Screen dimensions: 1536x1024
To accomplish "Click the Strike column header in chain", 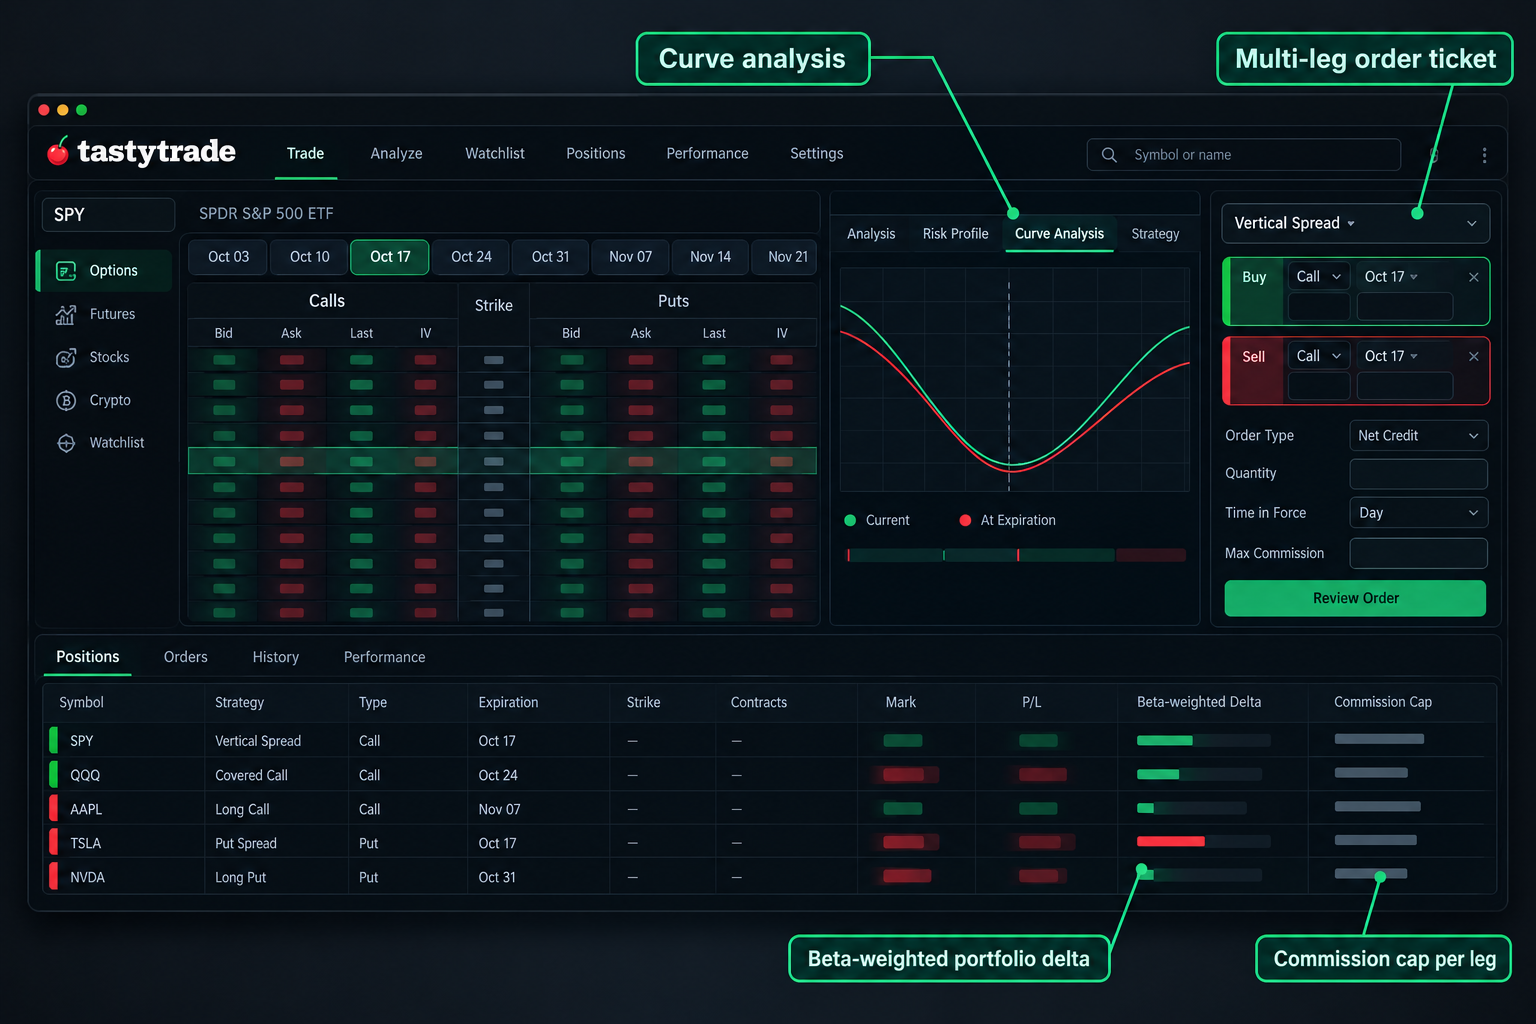I will pyautogui.click(x=493, y=306).
